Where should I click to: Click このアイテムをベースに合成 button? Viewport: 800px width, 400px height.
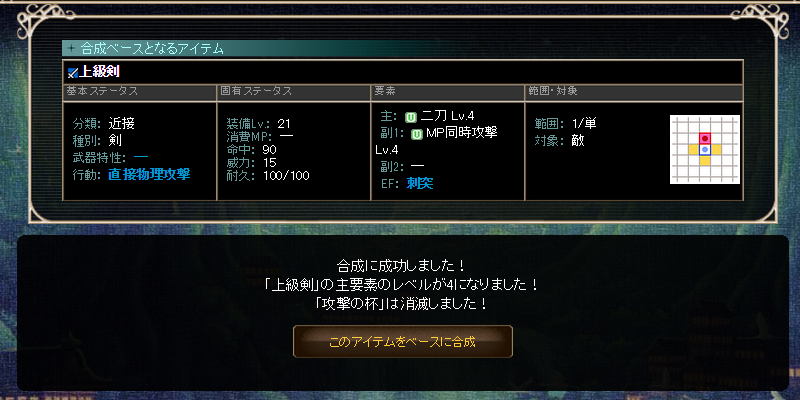coord(403,341)
